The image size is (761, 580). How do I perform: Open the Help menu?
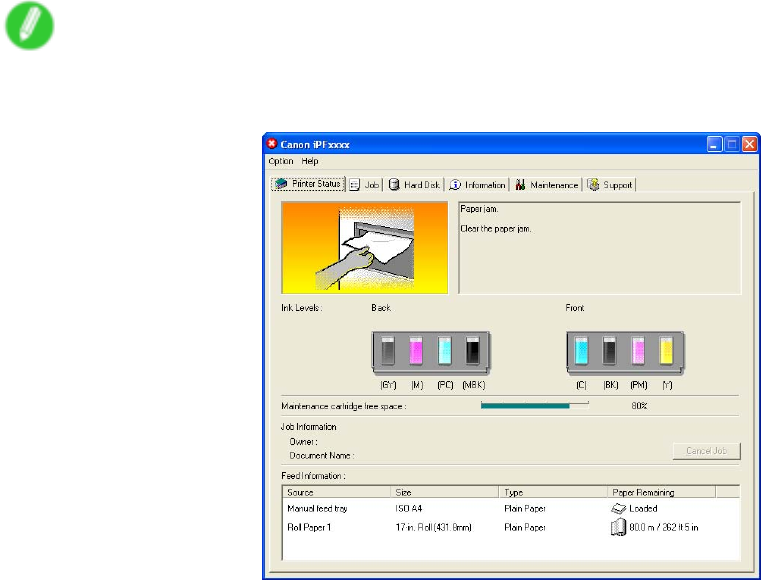(x=310, y=161)
